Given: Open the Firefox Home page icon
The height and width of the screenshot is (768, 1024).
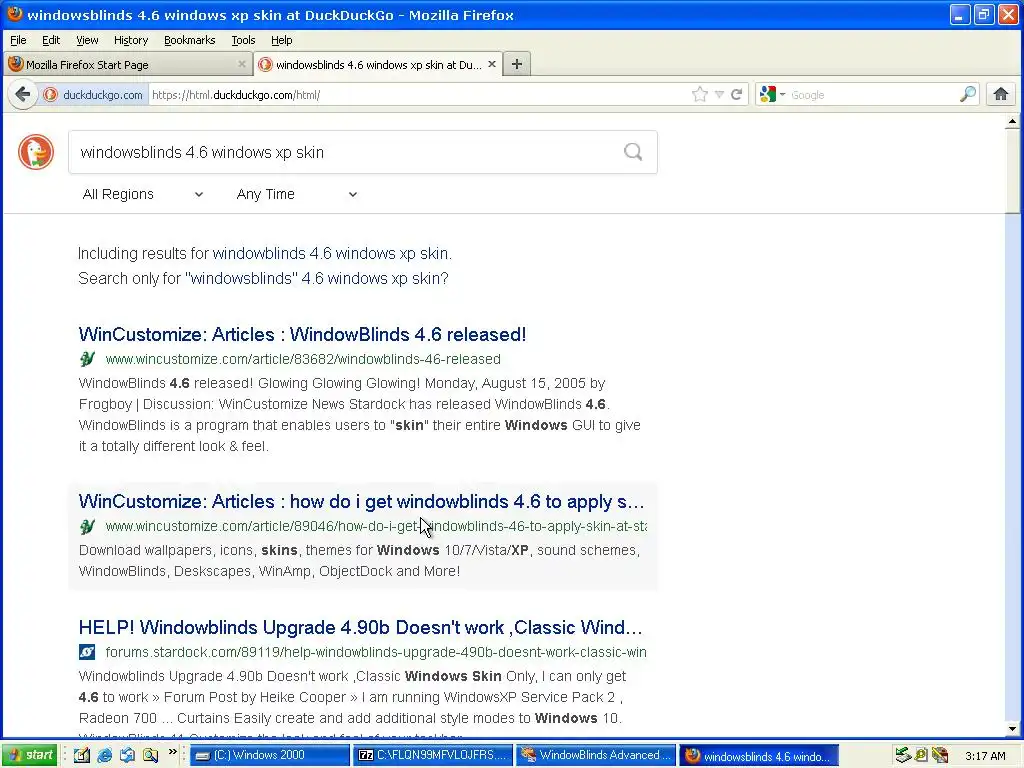Looking at the screenshot, I should pos(1000,95).
